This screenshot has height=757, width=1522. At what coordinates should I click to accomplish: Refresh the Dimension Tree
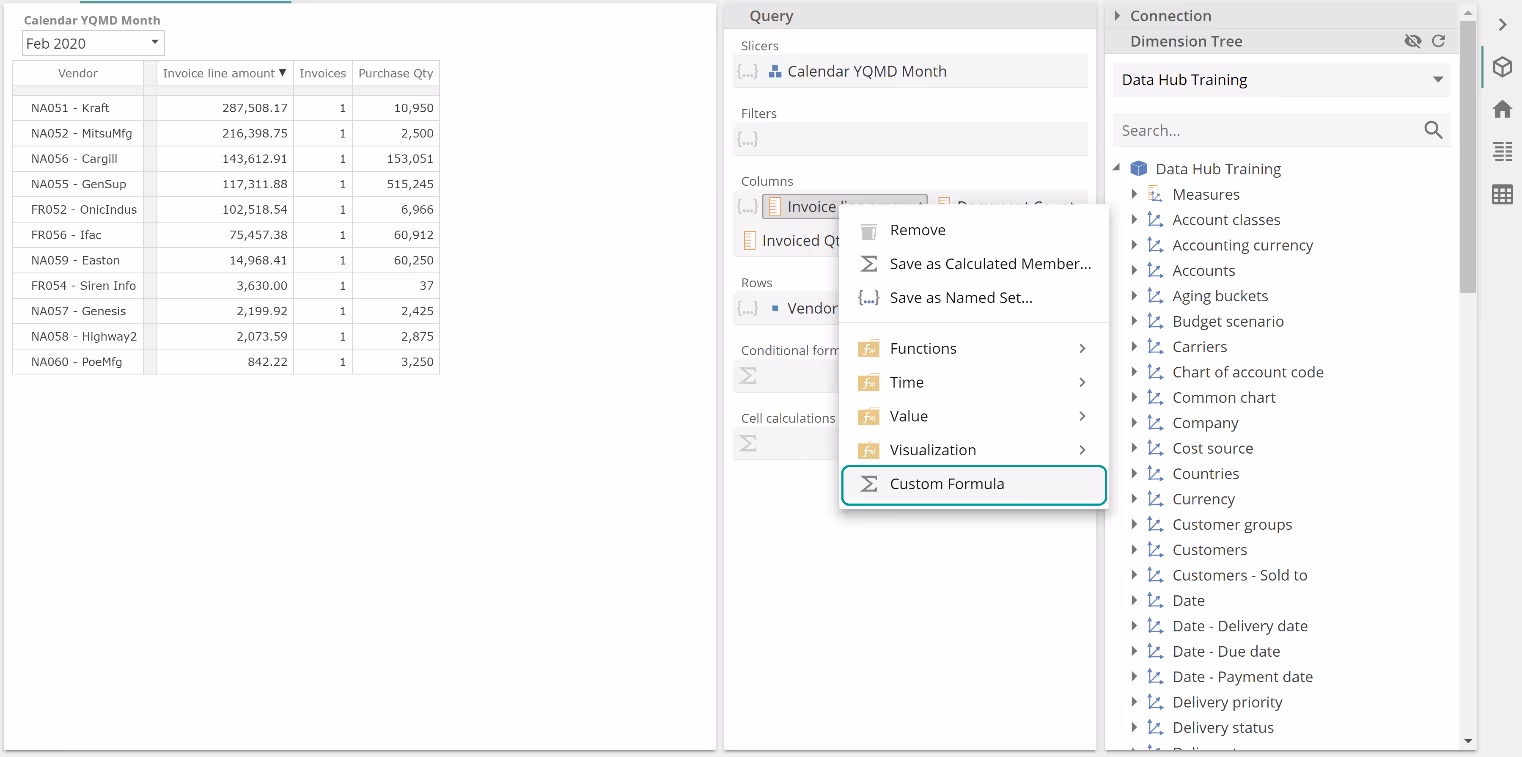pos(1438,41)
